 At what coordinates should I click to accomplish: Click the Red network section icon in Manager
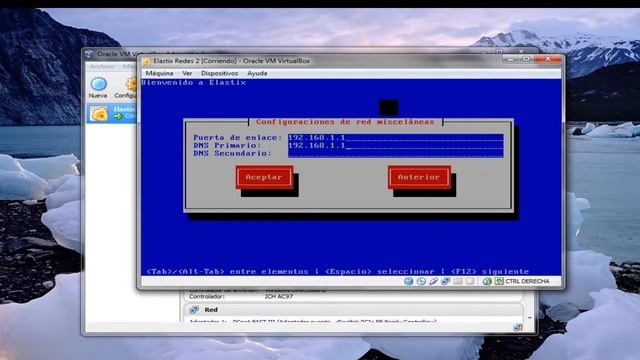[x=194, y=310]
